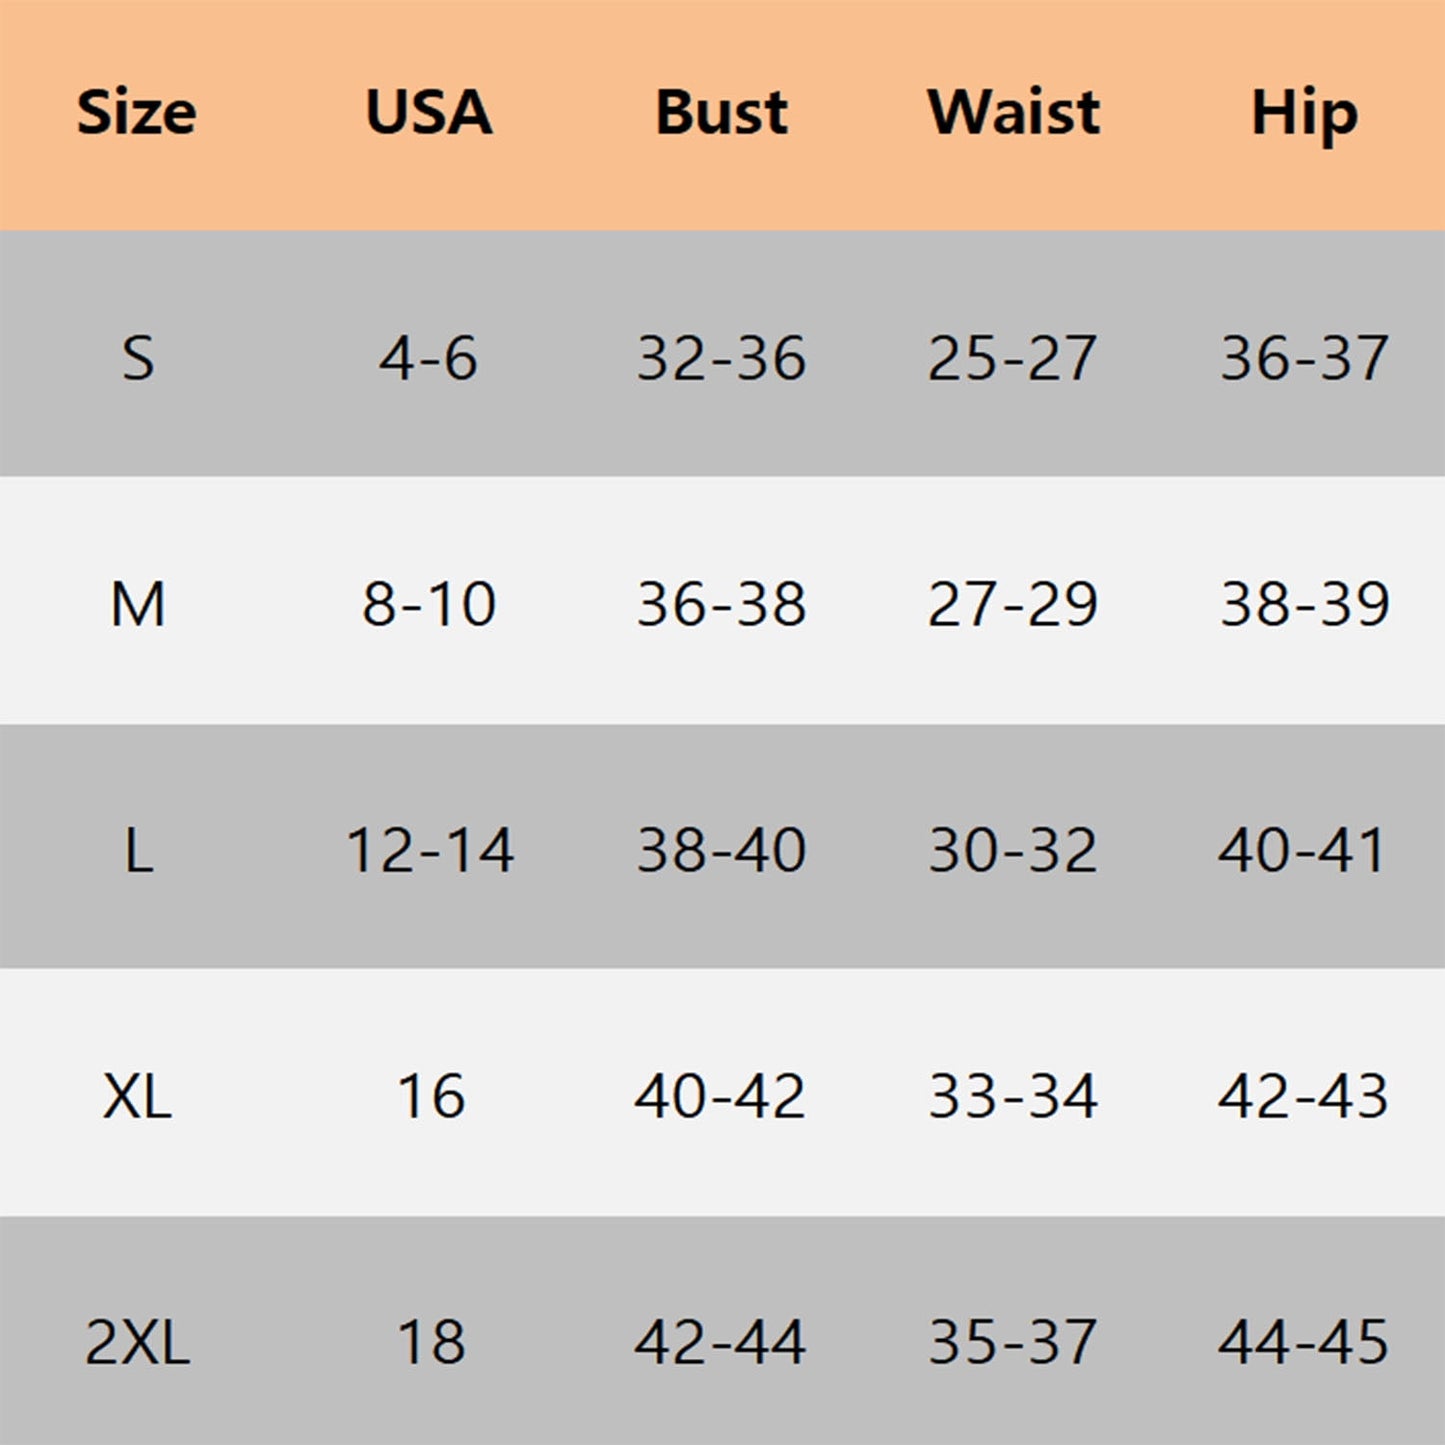The width and height of the screenshot is (1445, 1445).
Task: Click the Hip column header
Action: 1305,114
